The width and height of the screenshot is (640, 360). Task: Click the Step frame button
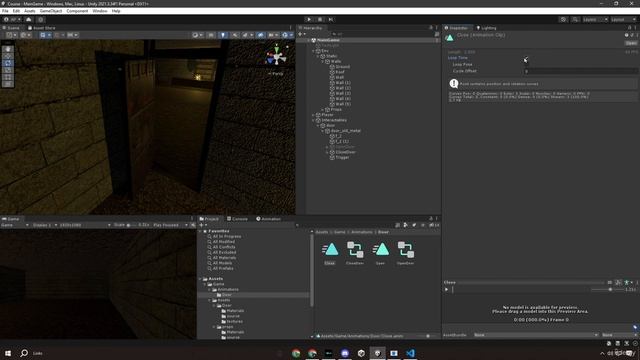pyautogui.click(x=331, y=19)
